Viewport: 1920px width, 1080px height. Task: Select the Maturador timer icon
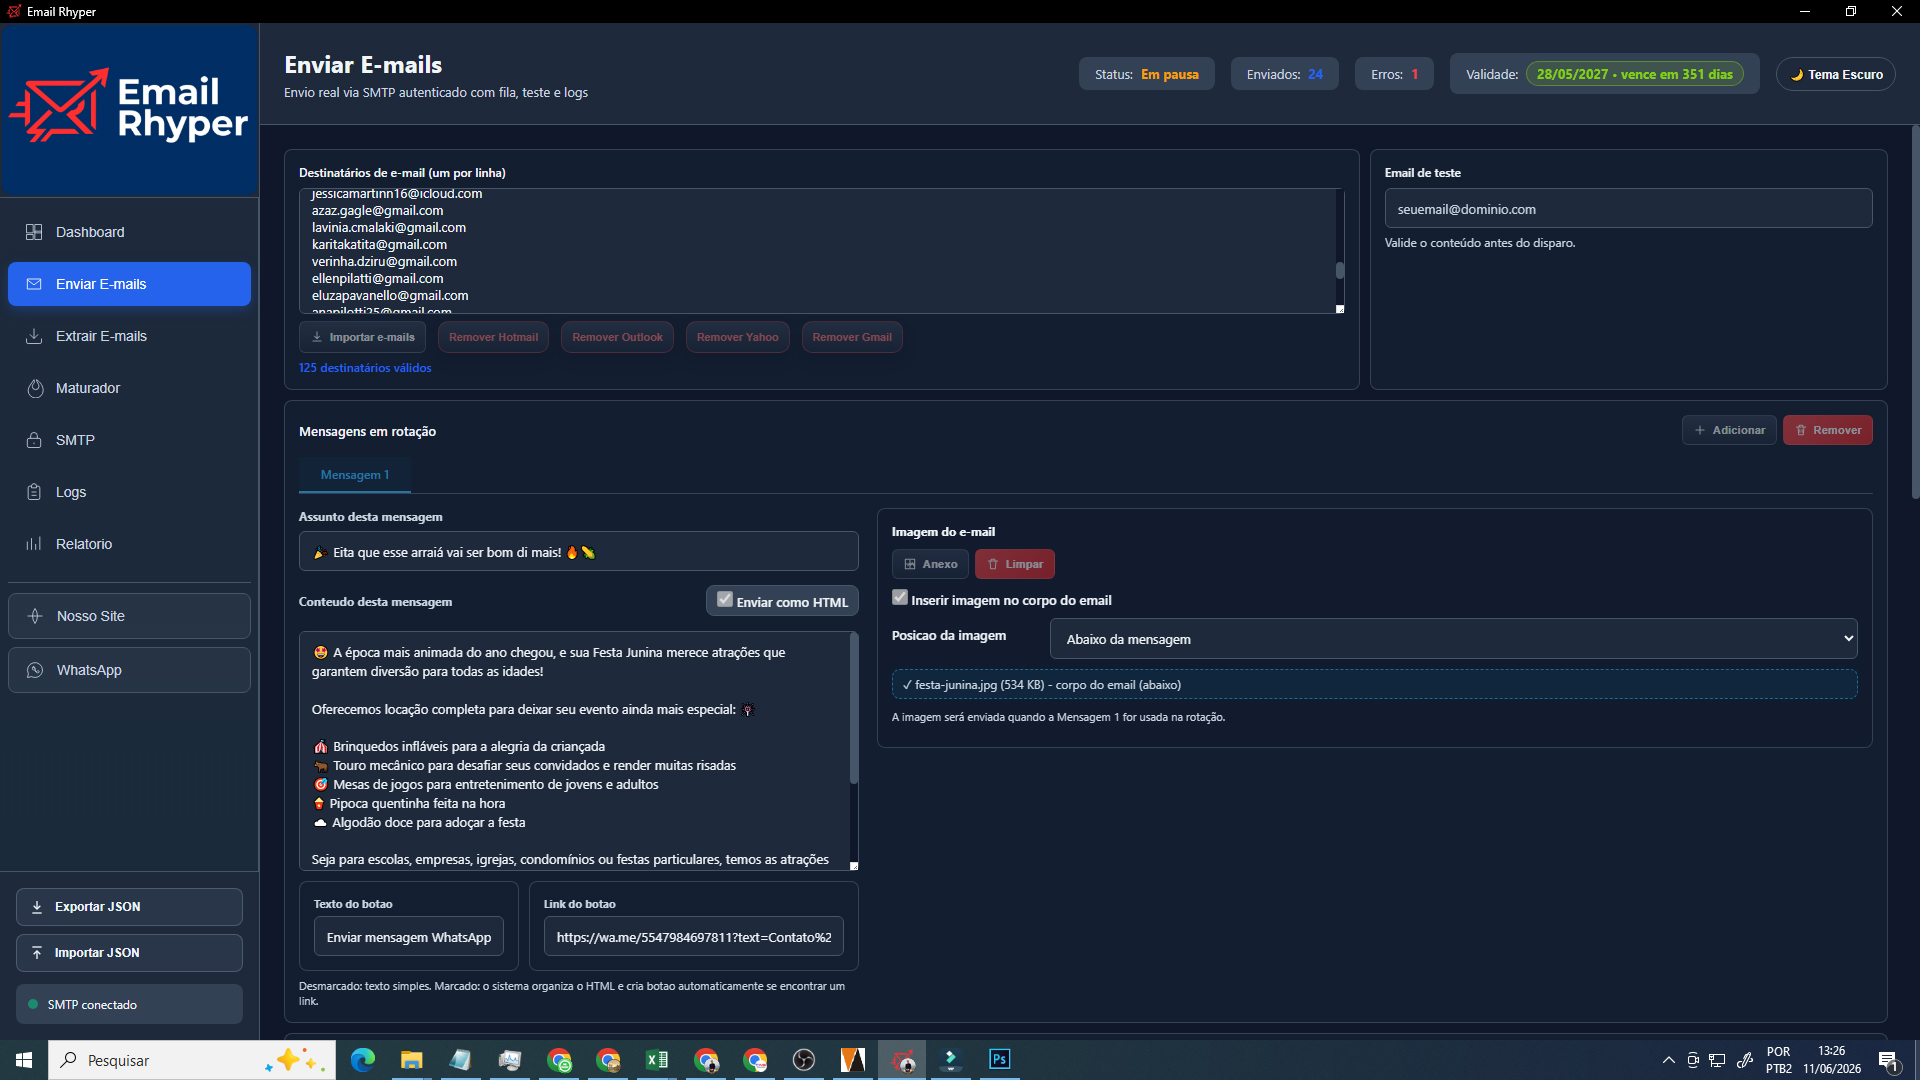pos(35,388)
